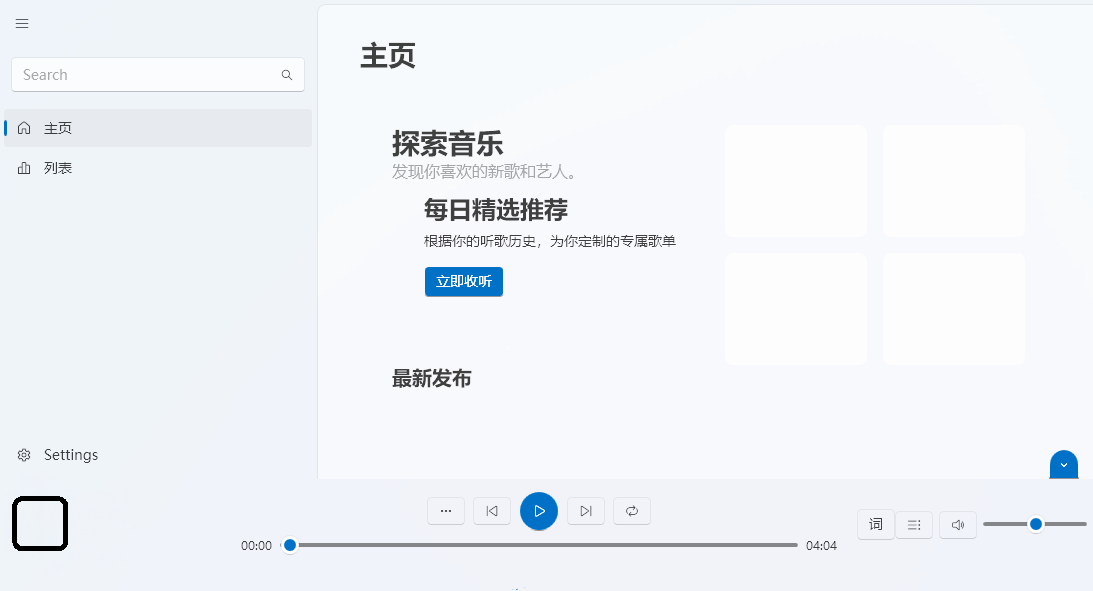1093x591 pixels.
Task: Select the 主页 home icon in sidebar
Action: 23,128
